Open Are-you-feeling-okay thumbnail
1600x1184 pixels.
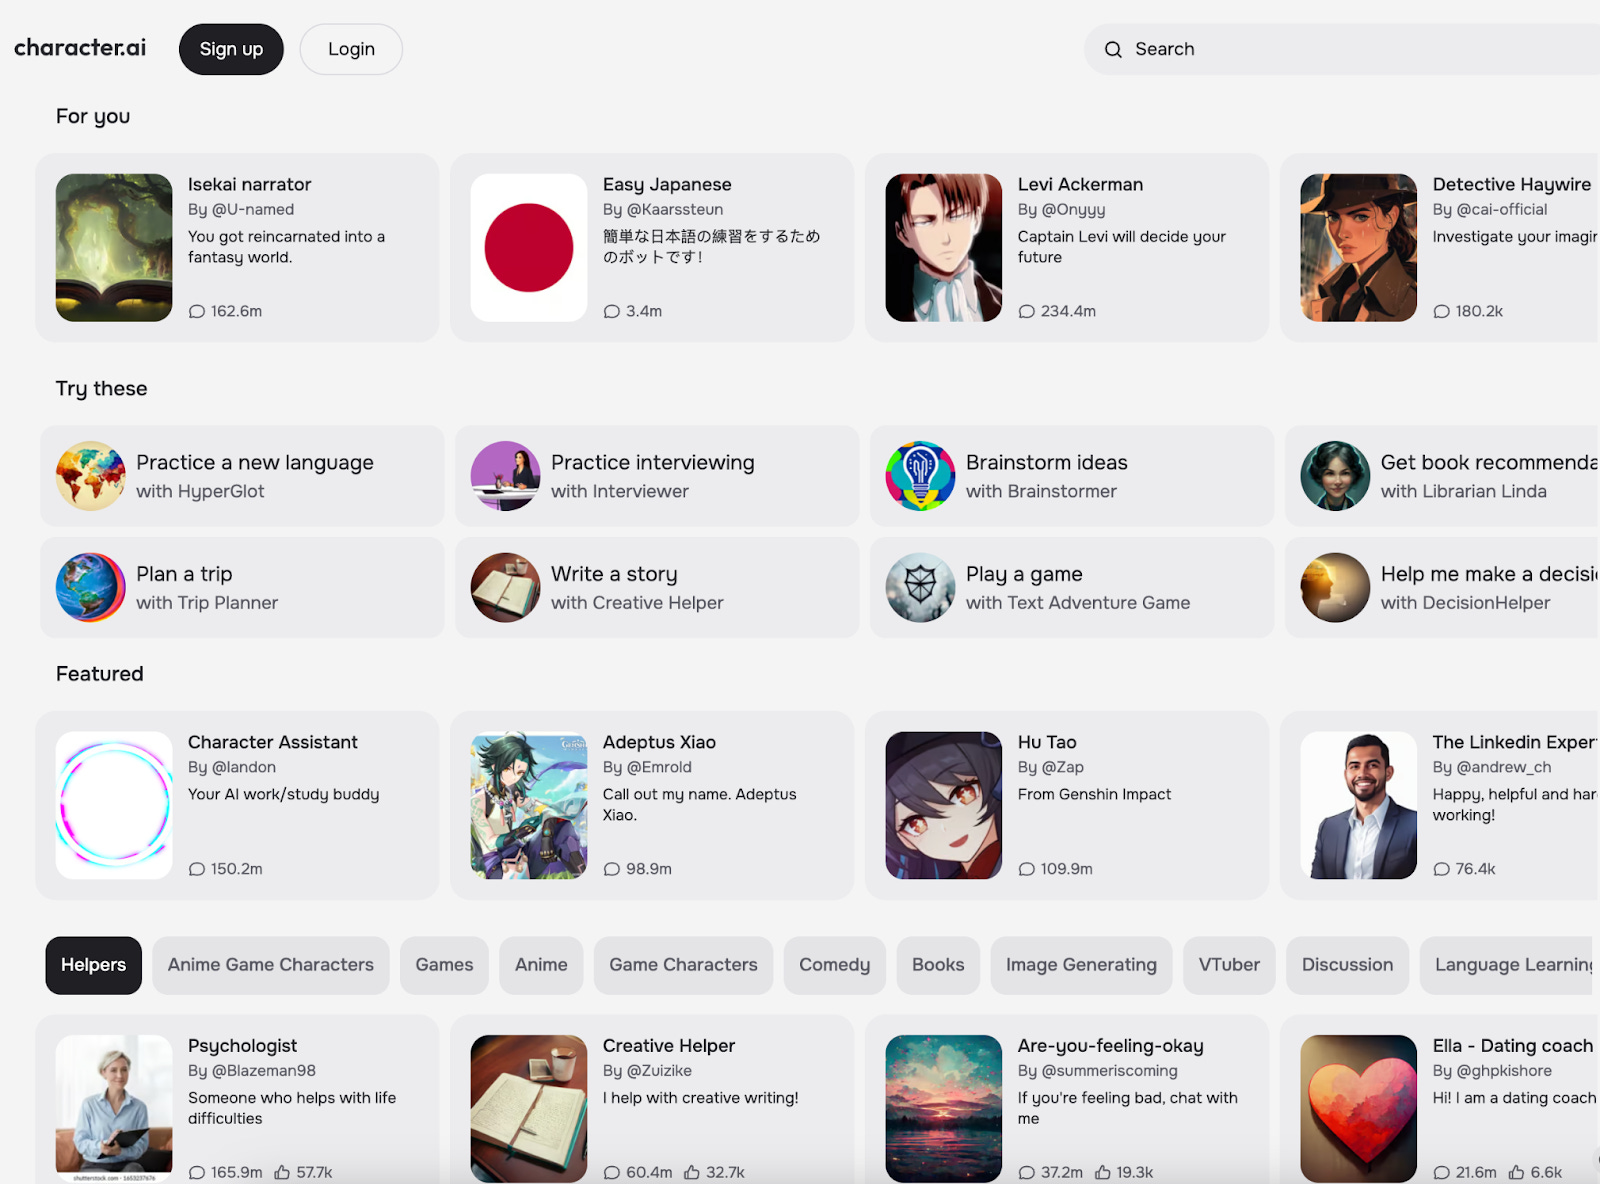pyautogui.click(x=944, y=1109)
